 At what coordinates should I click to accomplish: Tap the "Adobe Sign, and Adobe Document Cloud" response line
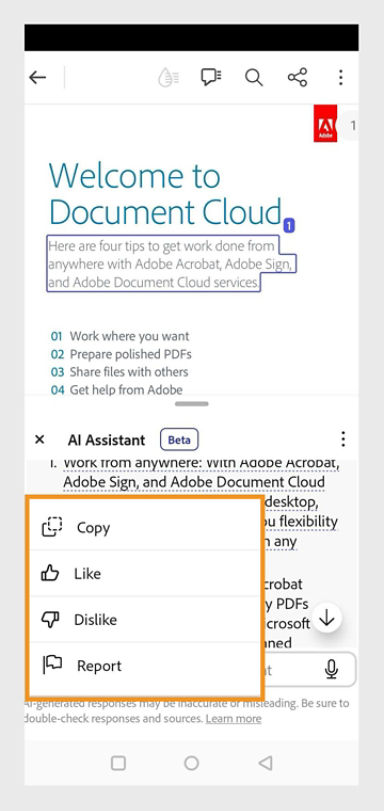[194, 482]
